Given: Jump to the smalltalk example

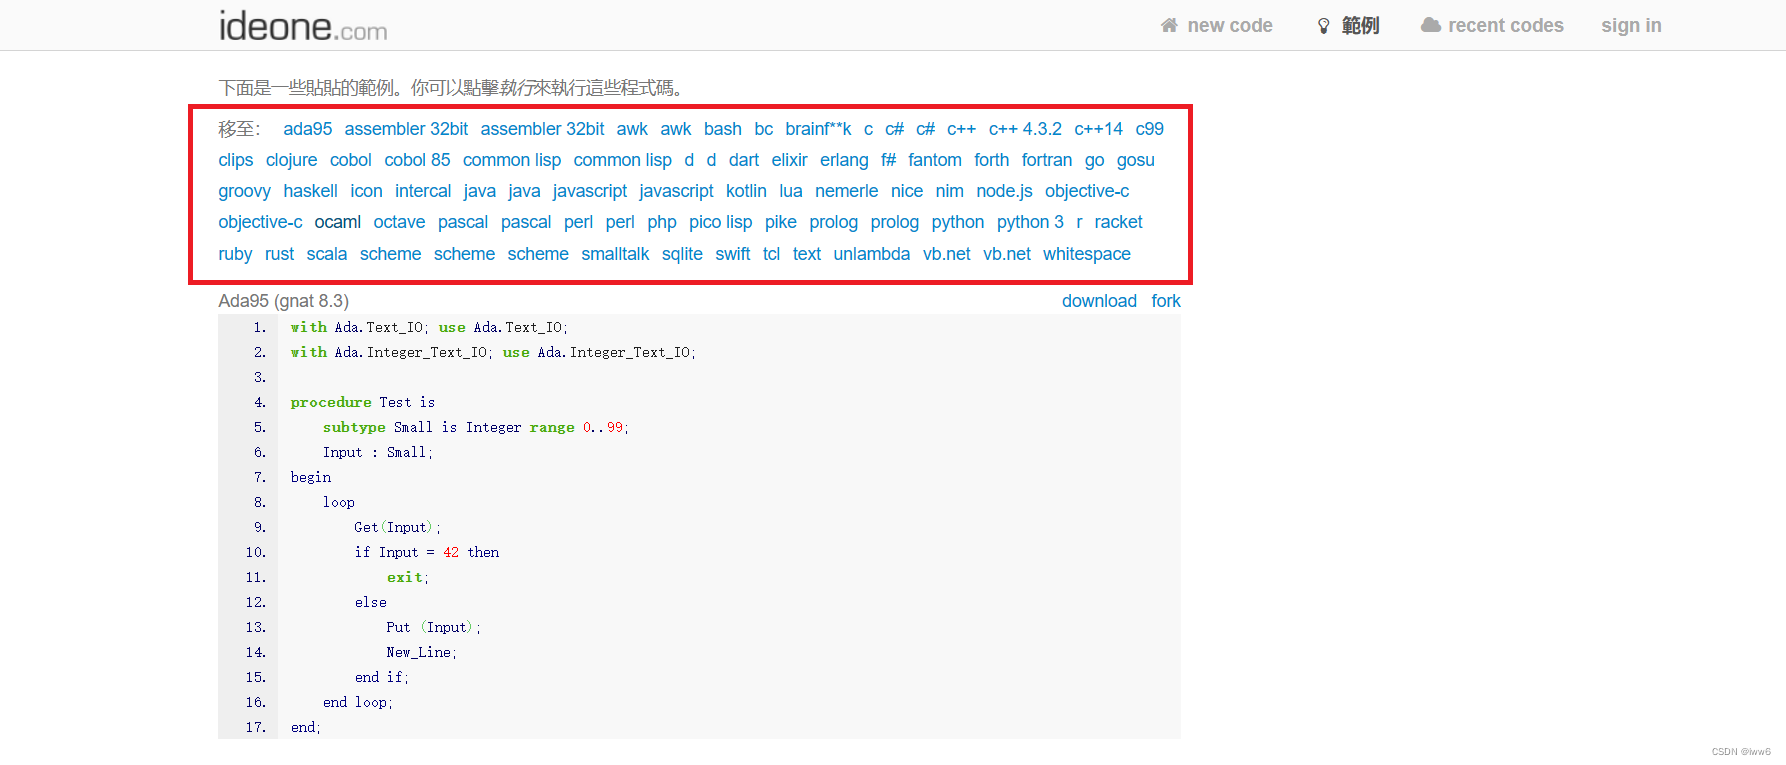Looking at the screenshot, I should [x=615, y=254].
